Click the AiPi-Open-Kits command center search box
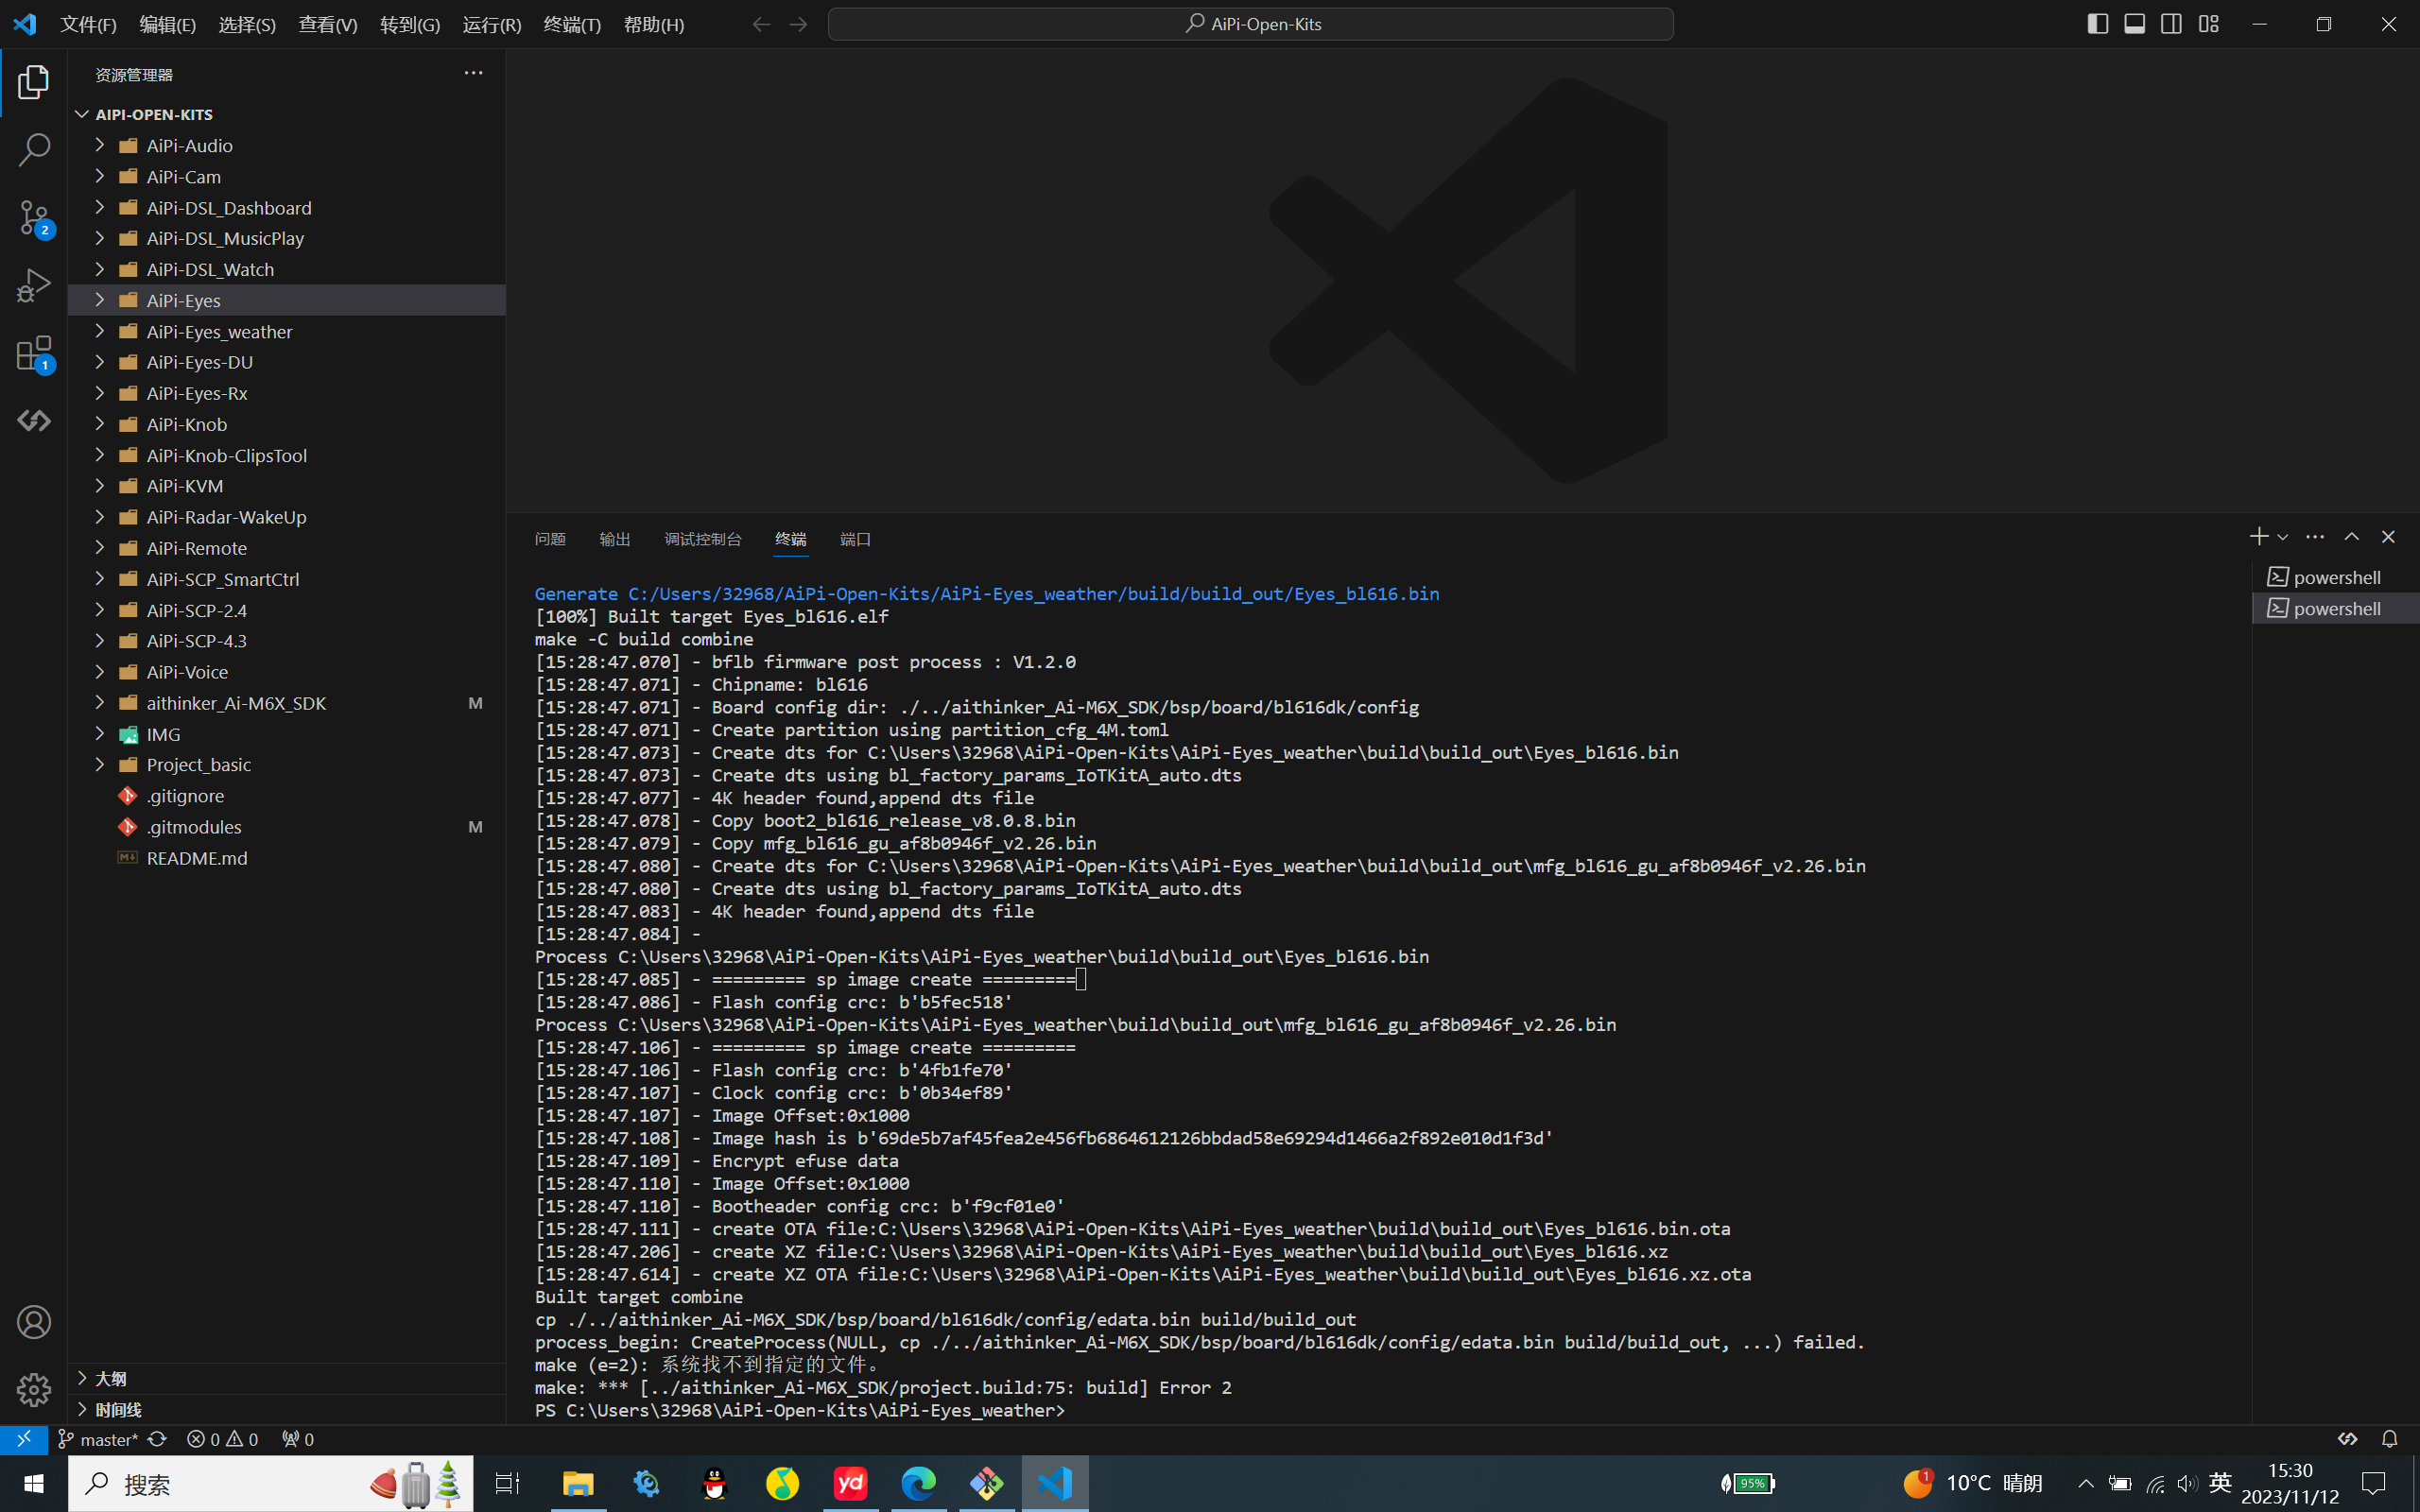The image size is (2420, 1512). pyautogui.click(x=1250, y=24)
